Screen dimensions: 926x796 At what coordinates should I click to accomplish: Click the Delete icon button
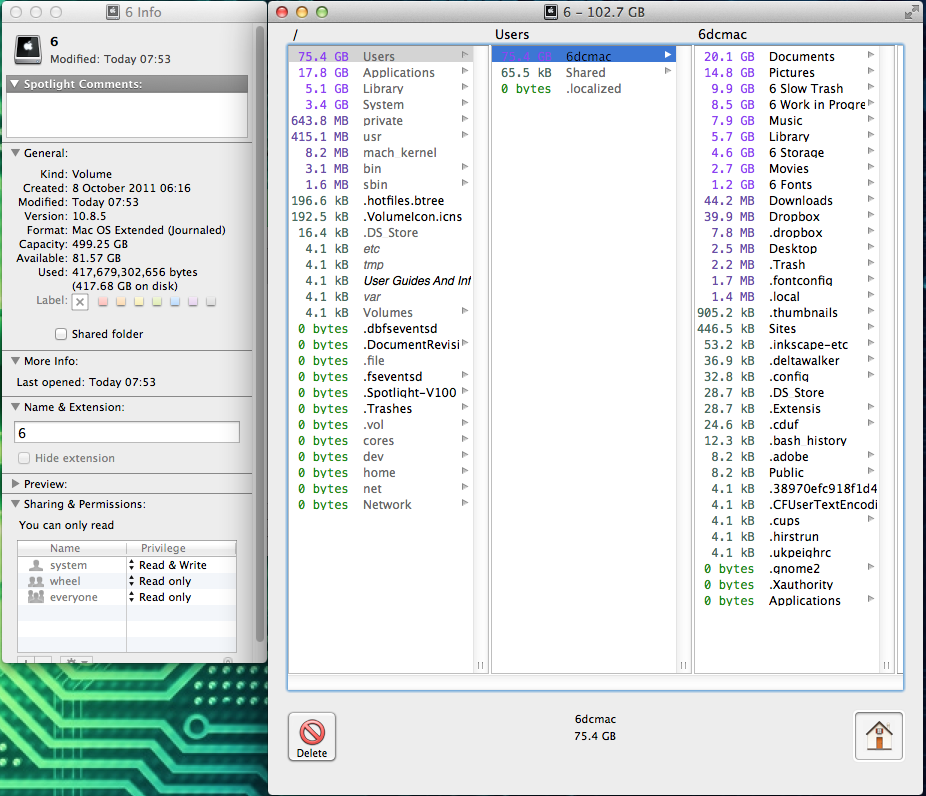coord(312,737)
